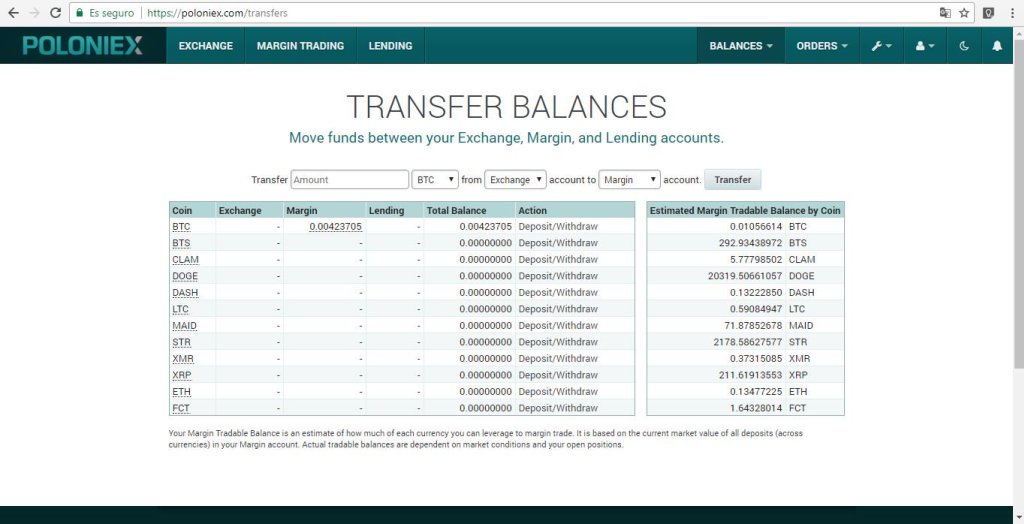This screenshot has width=1024, height=524.
Task: Focus the Amount input field
Action: click(x=349, y=180)
